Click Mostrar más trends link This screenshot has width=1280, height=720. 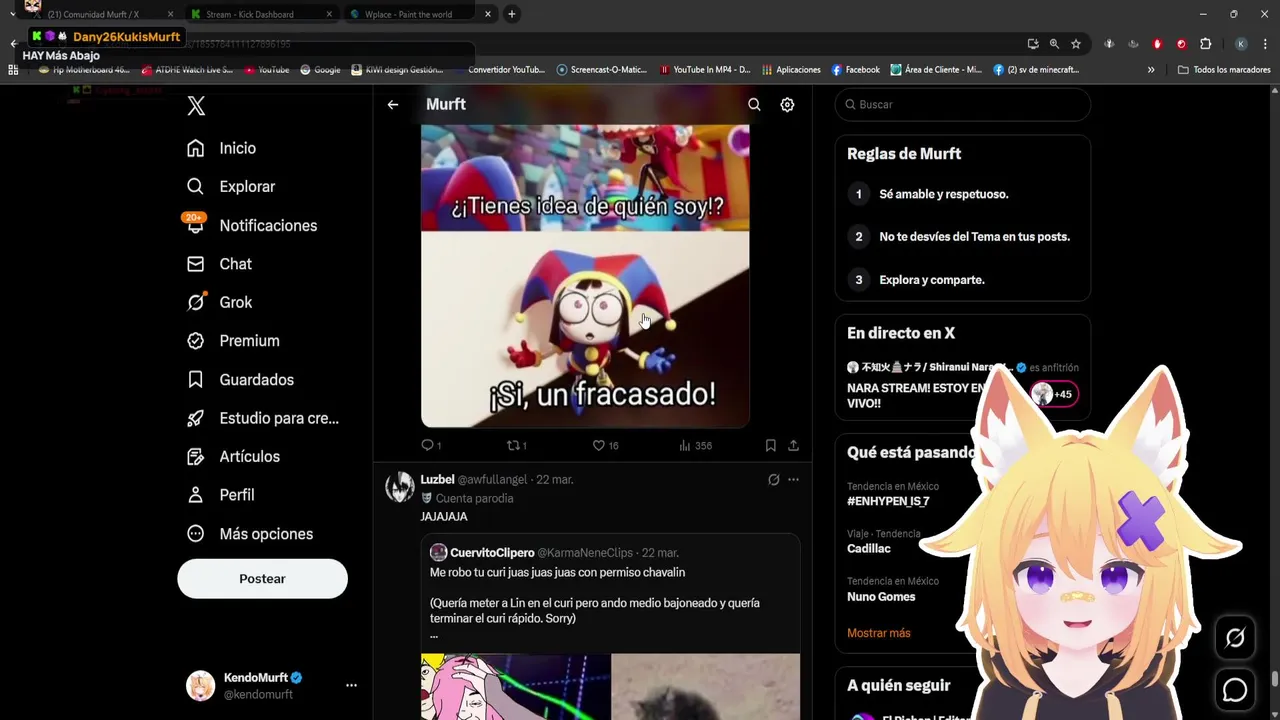879,633
